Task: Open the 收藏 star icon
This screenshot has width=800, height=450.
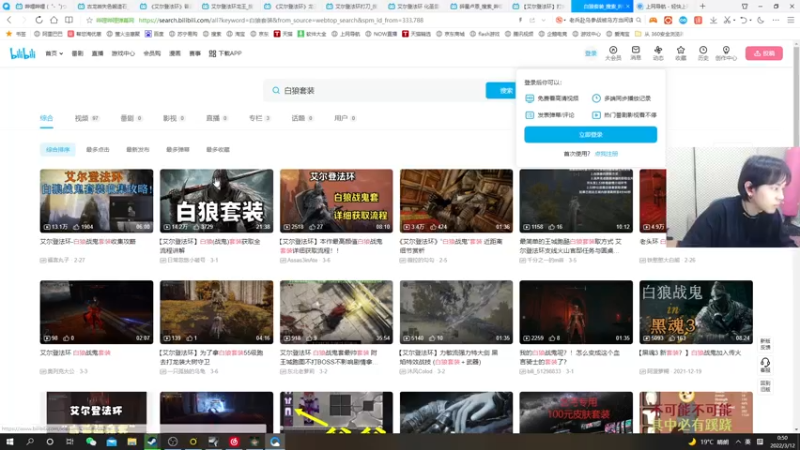Action: pyautogui.click(x=681, y=53)
